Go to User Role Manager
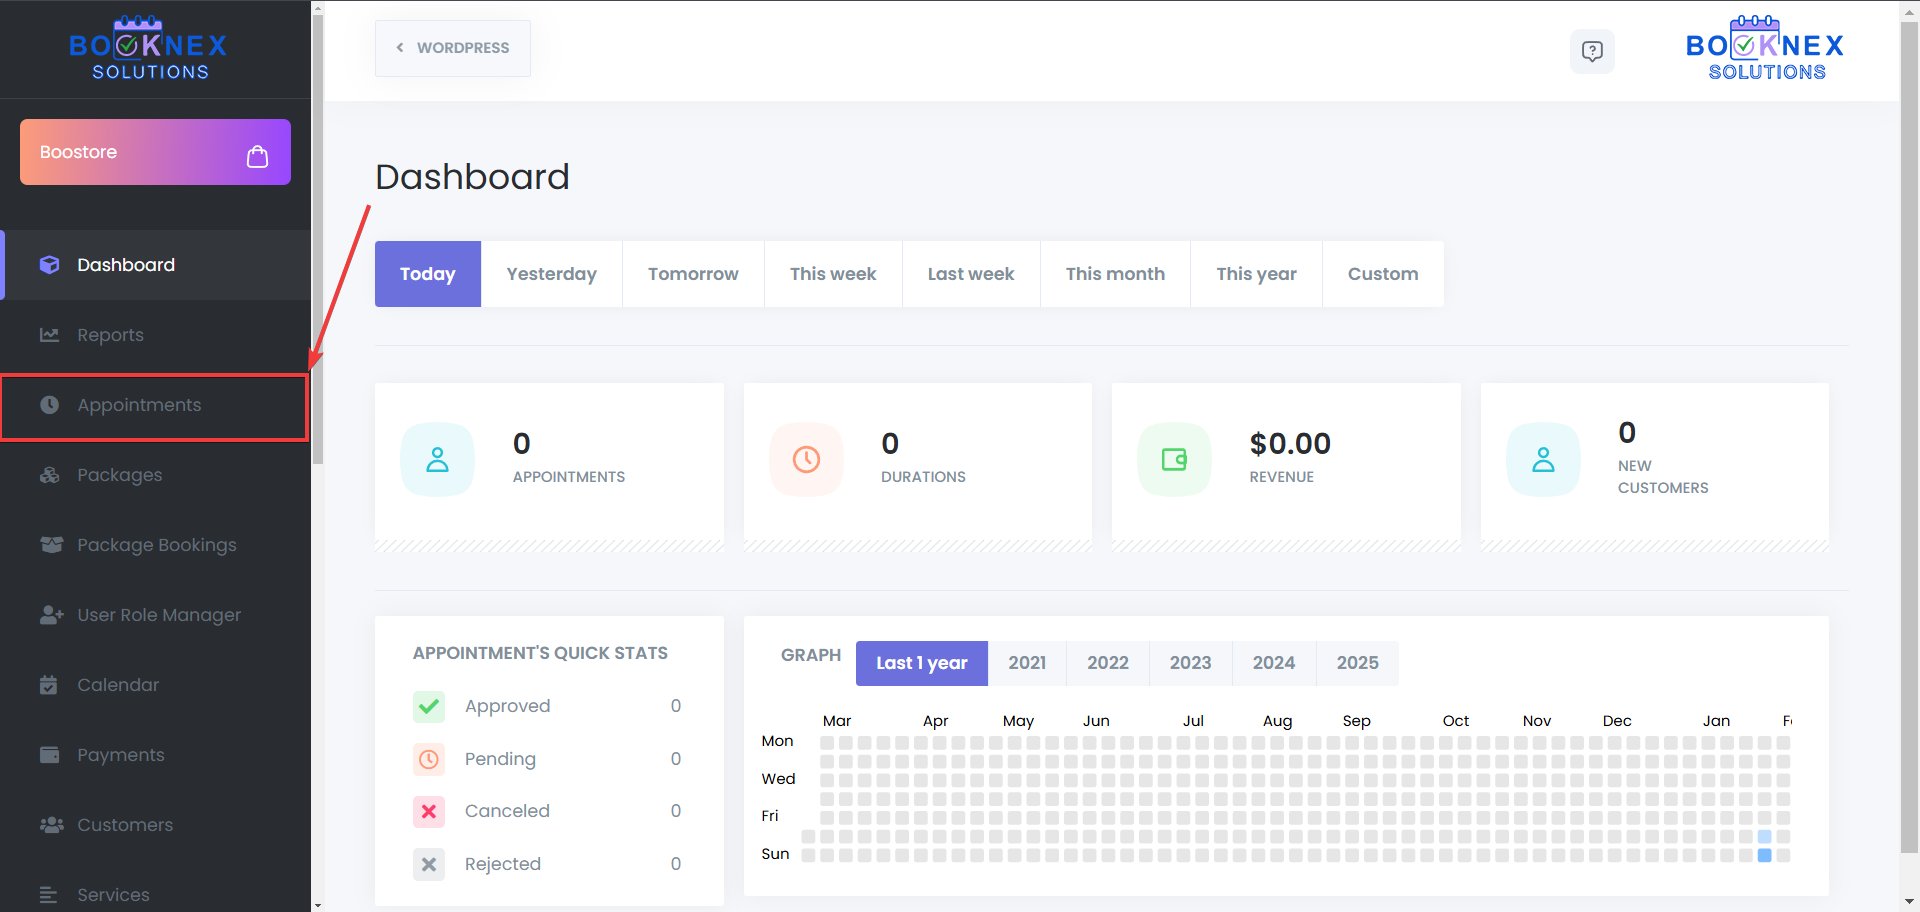The height and width of the screenshot is (912, 1920). click(159, 615)
